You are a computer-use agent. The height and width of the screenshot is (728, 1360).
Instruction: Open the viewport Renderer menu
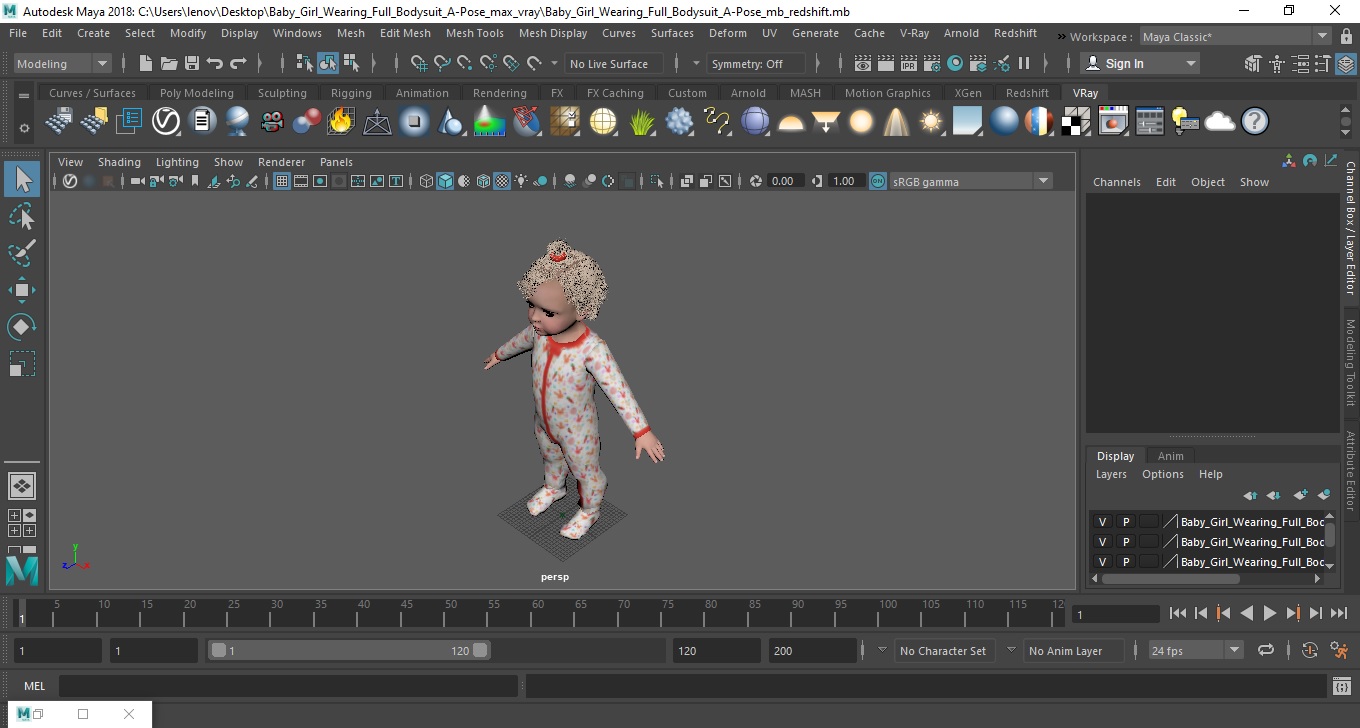pyautogui.click(x=281, y=162)
